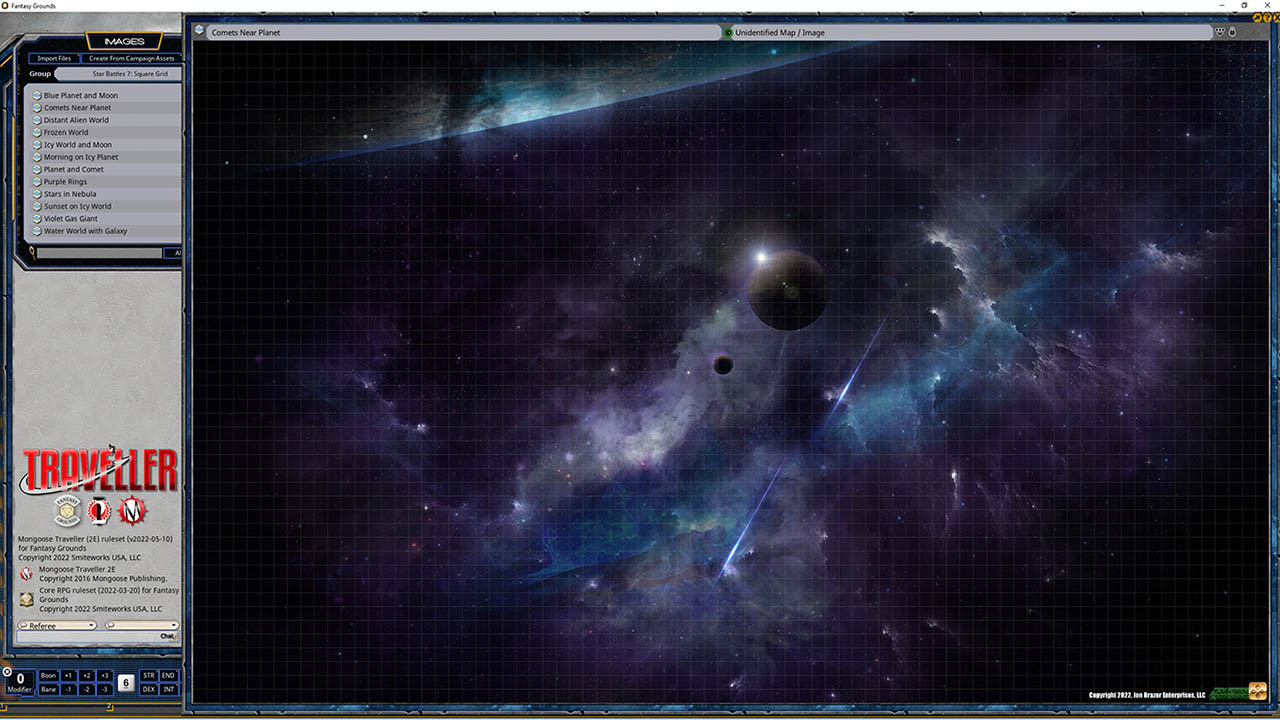The height and width of the screenshot is (720, 1280).
Task: Click the +3 modifier icon in the dice bar
Action: pos(104,675)
